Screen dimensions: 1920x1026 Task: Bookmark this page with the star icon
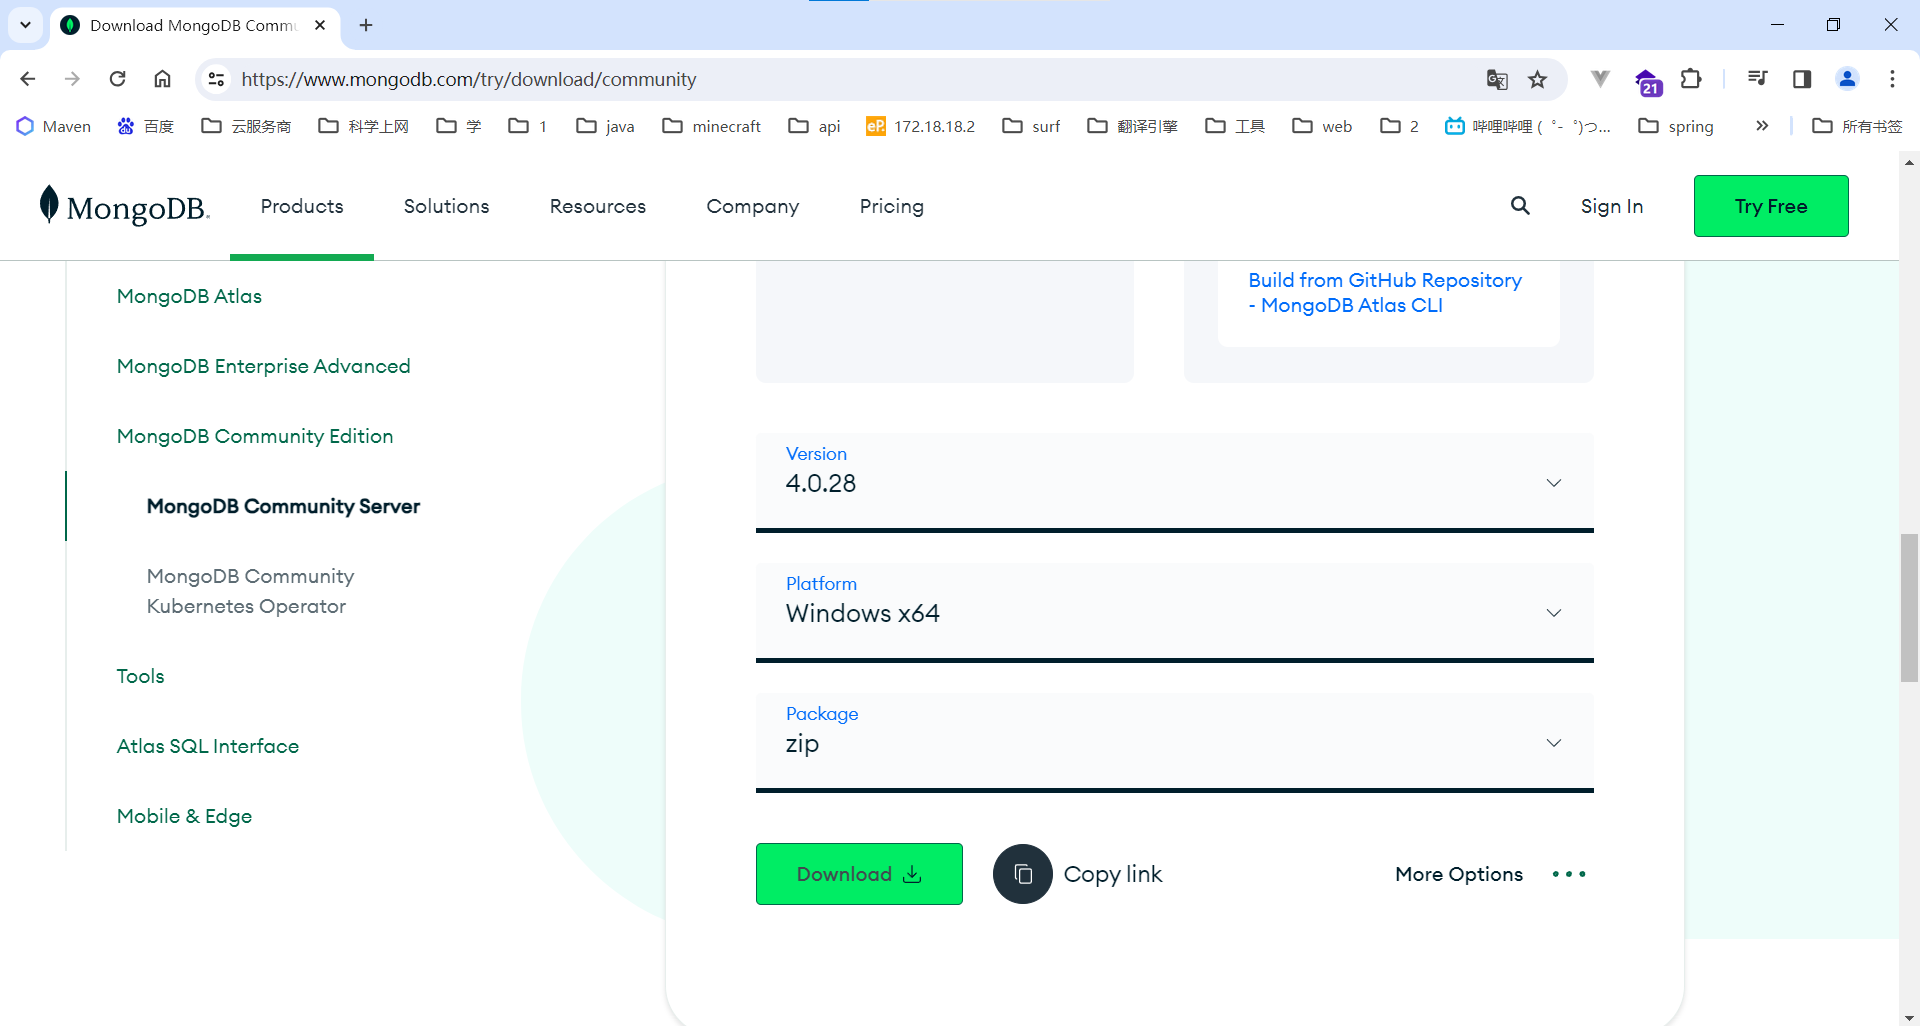coord(1538,79)
